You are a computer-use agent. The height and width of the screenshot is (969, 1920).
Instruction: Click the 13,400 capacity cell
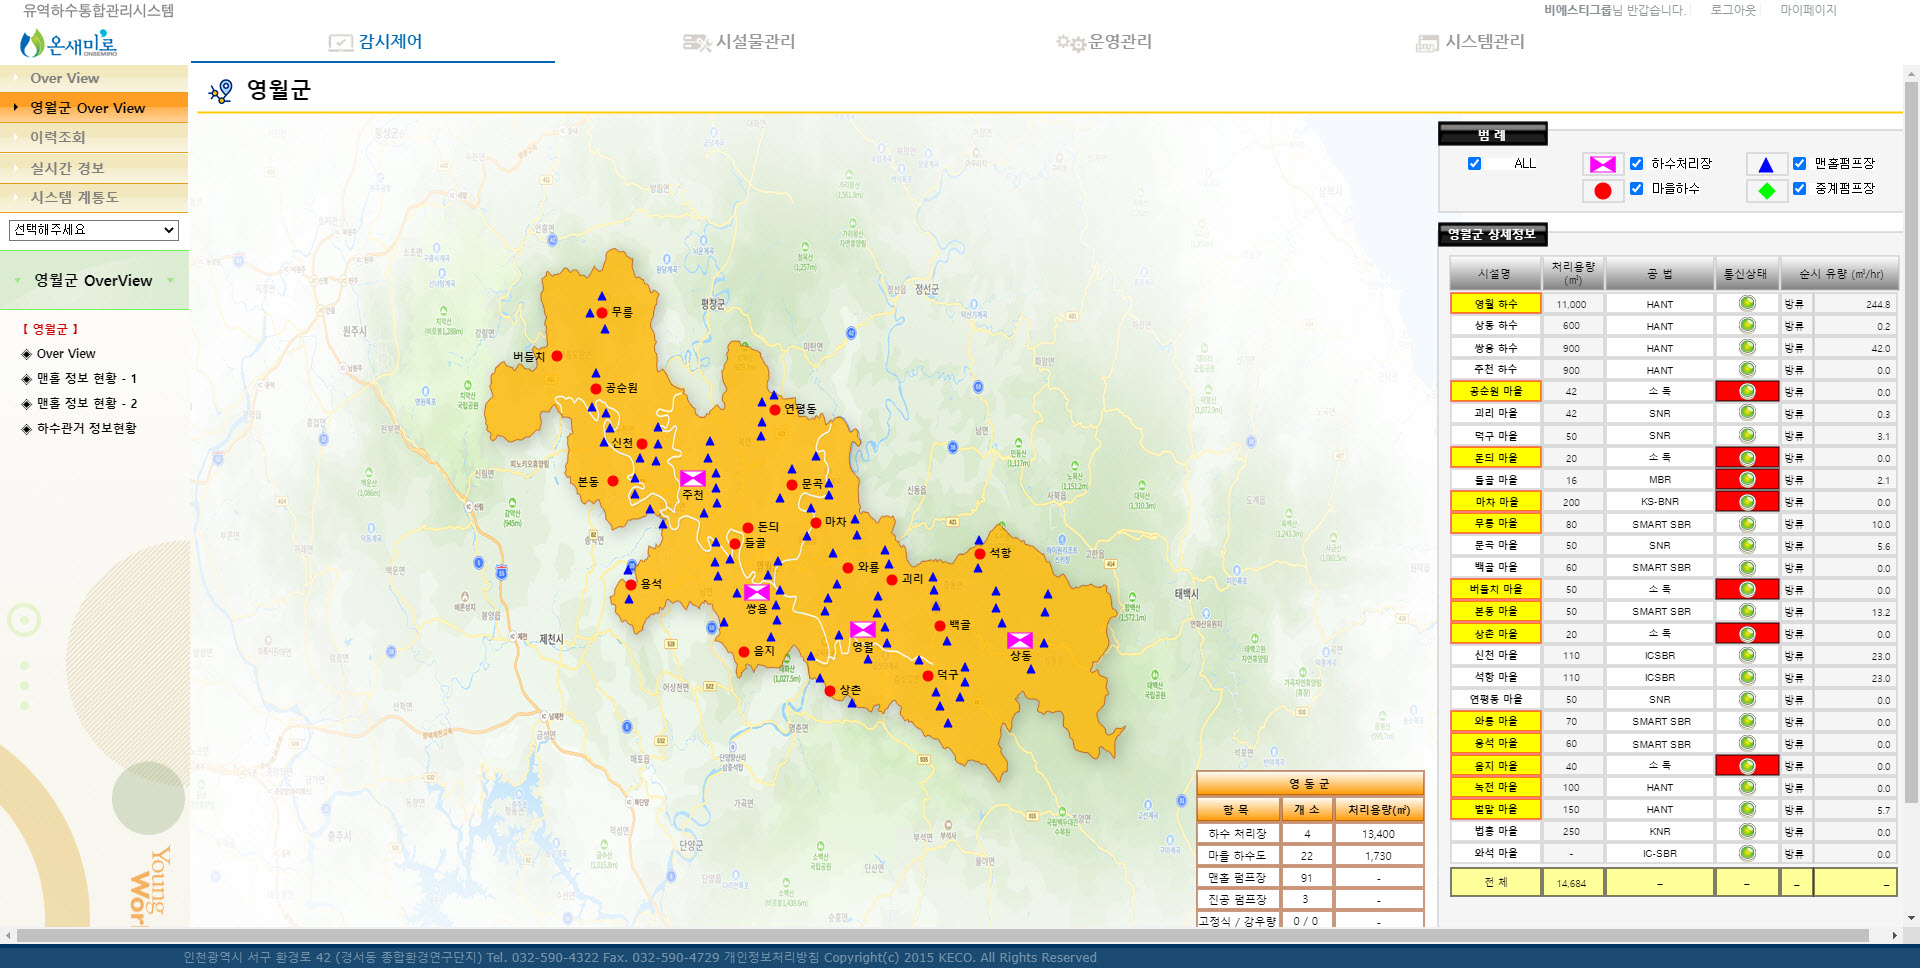coord(1378,834)
